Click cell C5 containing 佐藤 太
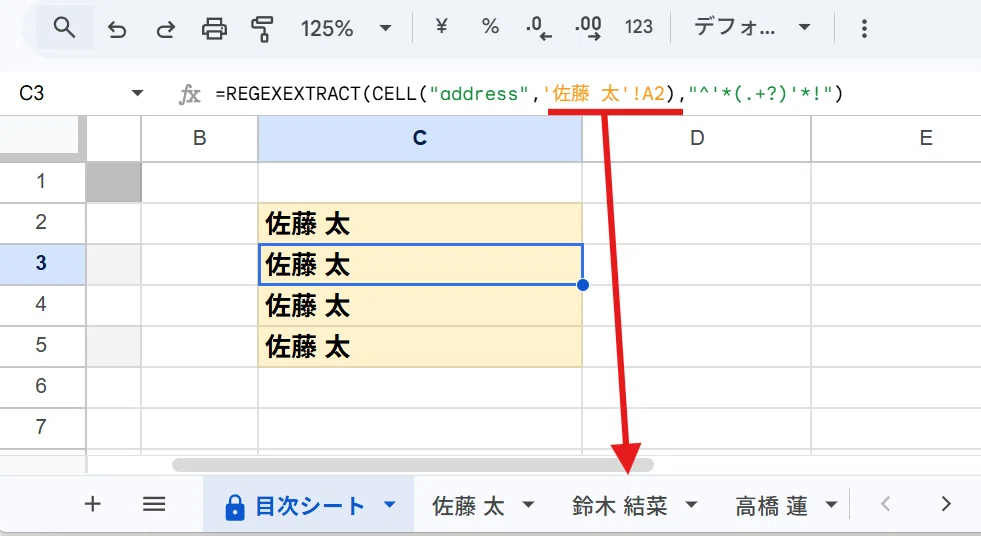Image resolution: width=981 pixels, height=536 pixels. tap(420, 346)
